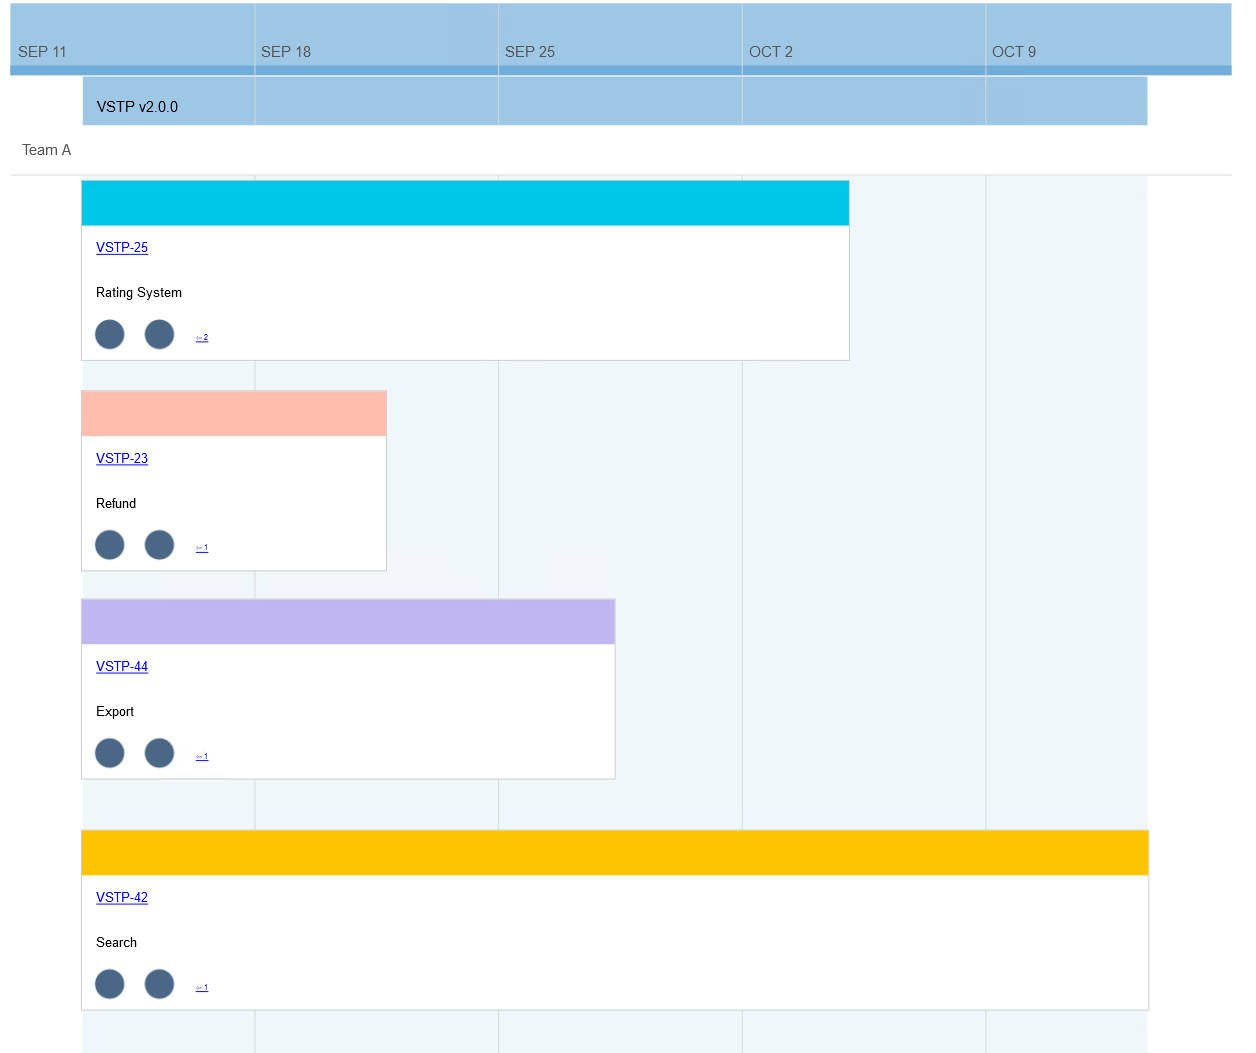Click second avatar on Search card
Viewport: 1256px width, 1053px height.
click(159, 984)
